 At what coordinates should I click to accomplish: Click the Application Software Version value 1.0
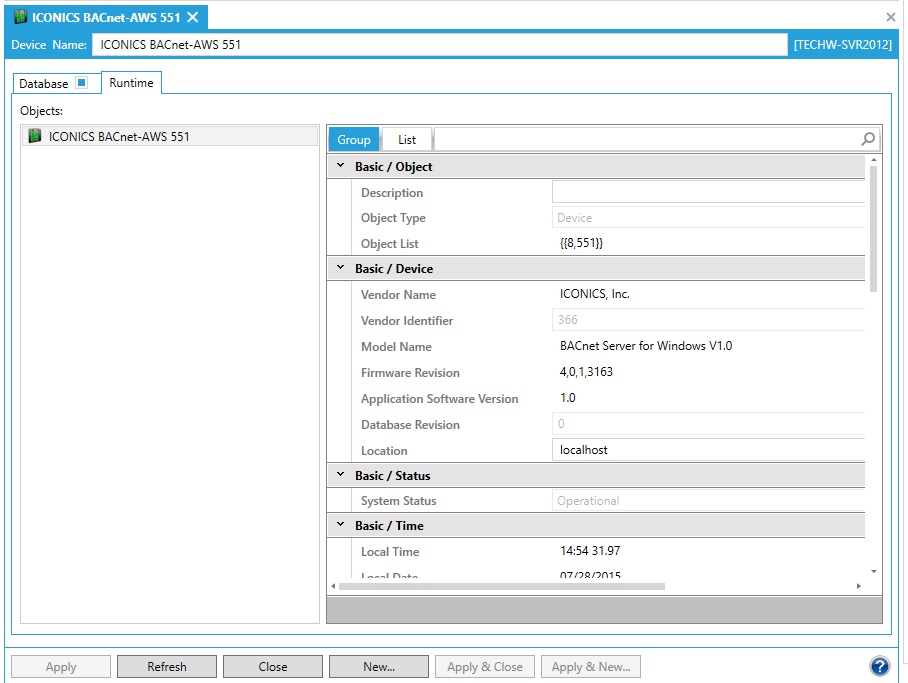pyautogui.click(x=568, y=398)
